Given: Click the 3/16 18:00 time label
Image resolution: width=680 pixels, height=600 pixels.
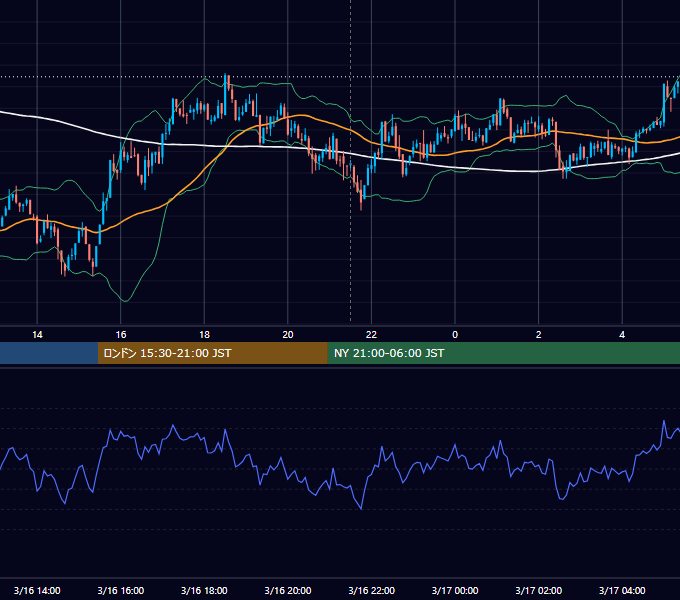Looking at the screenshot, I should 204,590.
